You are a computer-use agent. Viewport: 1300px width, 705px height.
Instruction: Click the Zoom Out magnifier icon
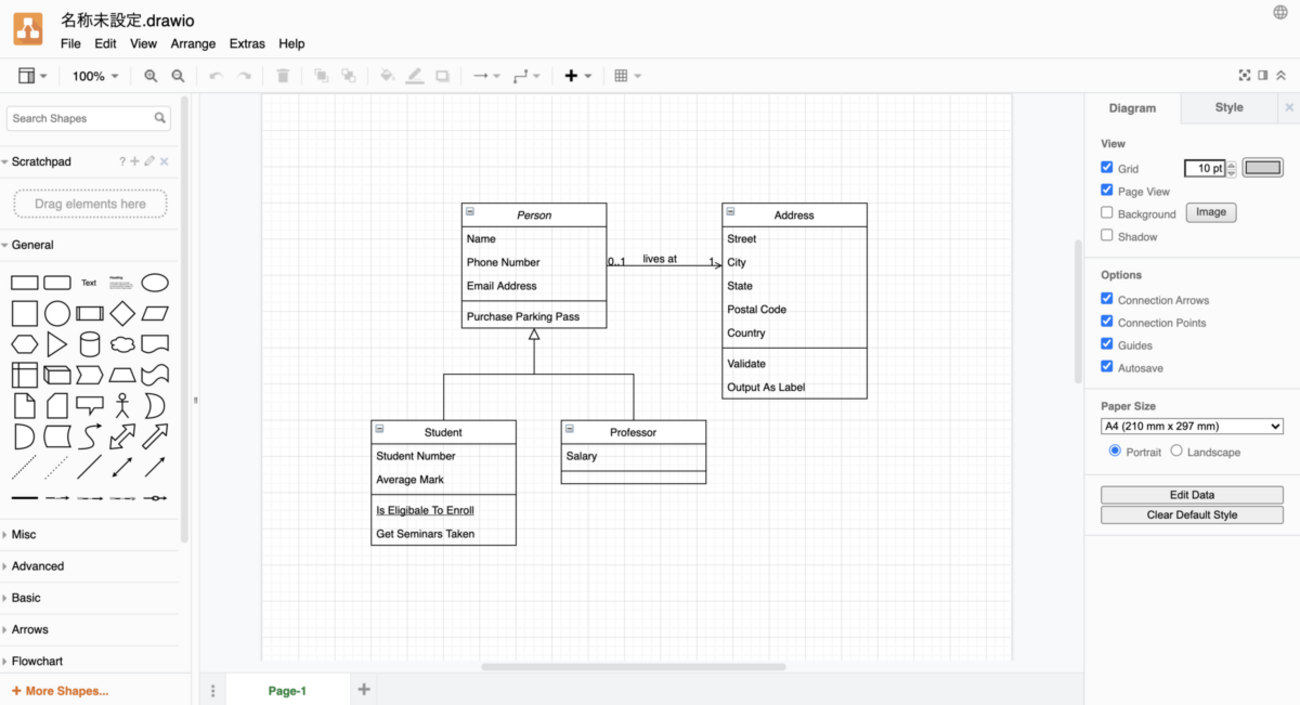click(x=178, y=76)
